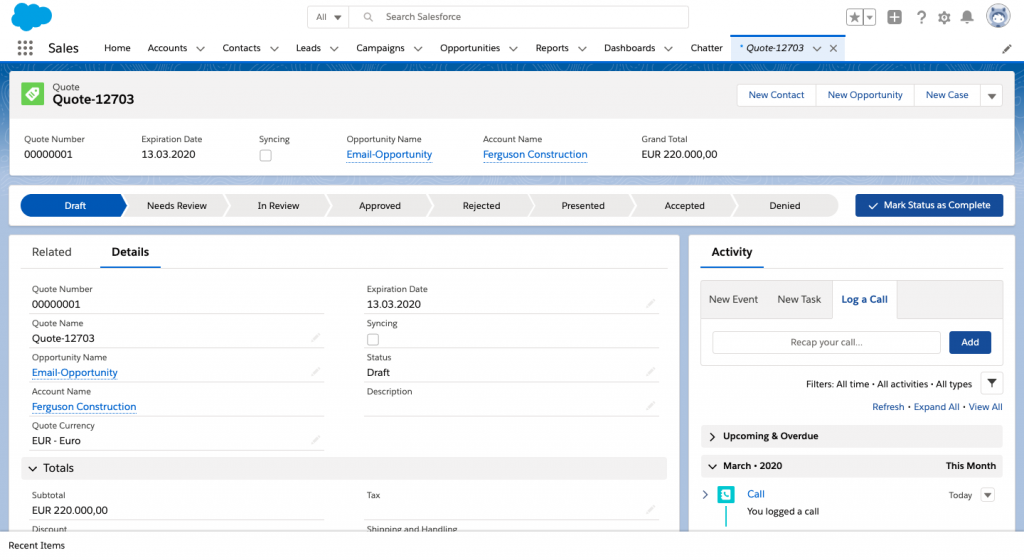Switch to the Related tab

52,252
